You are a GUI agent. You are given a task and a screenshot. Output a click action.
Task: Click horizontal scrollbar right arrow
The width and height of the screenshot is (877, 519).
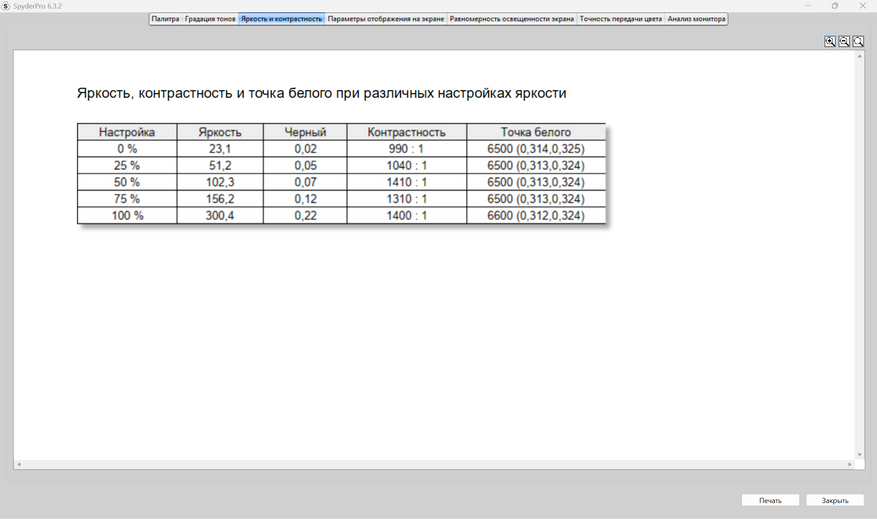850,465
